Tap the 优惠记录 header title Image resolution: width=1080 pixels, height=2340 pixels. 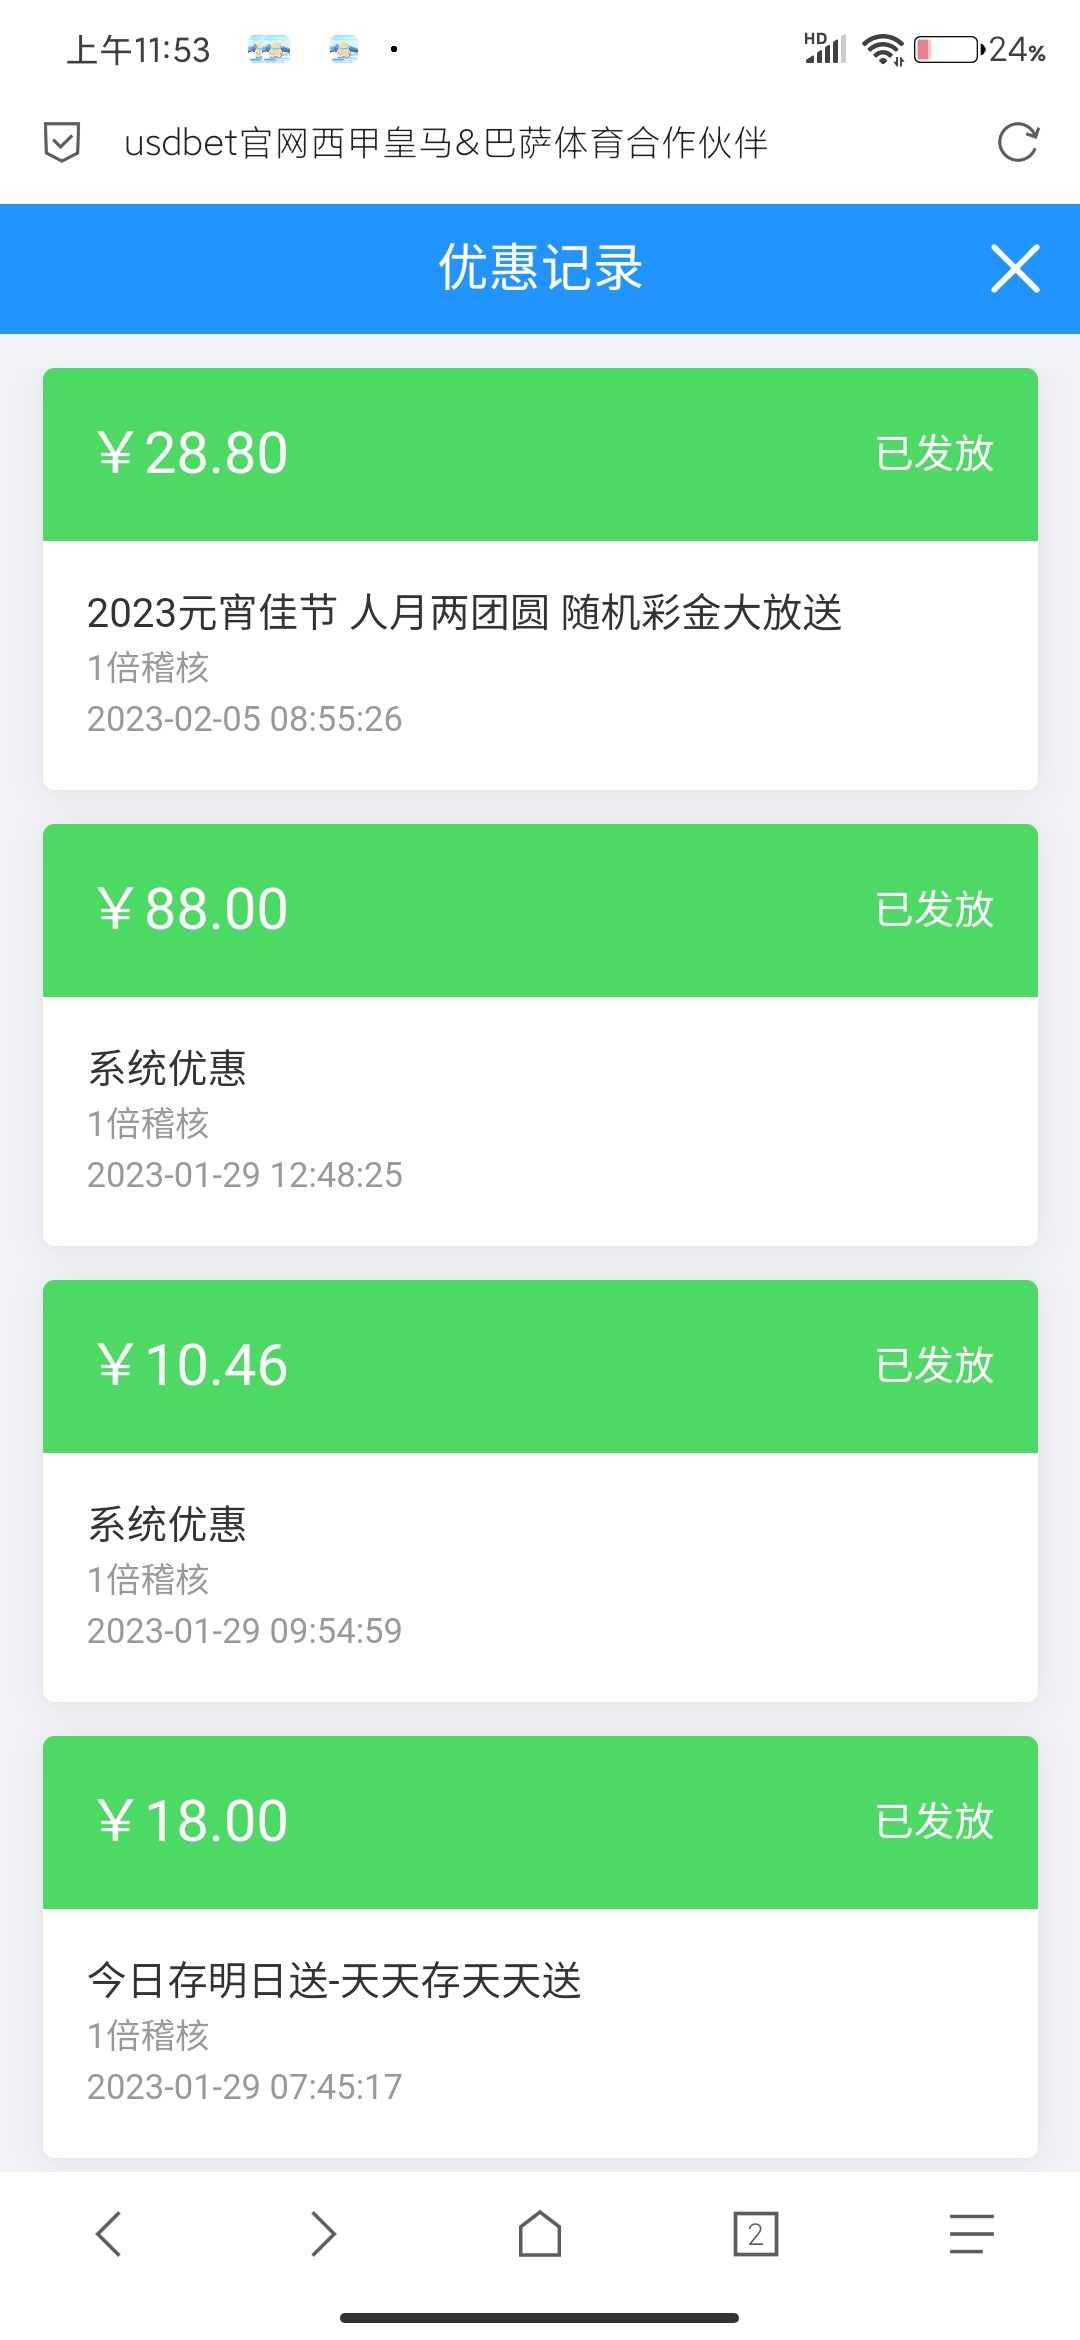[540, 268]
